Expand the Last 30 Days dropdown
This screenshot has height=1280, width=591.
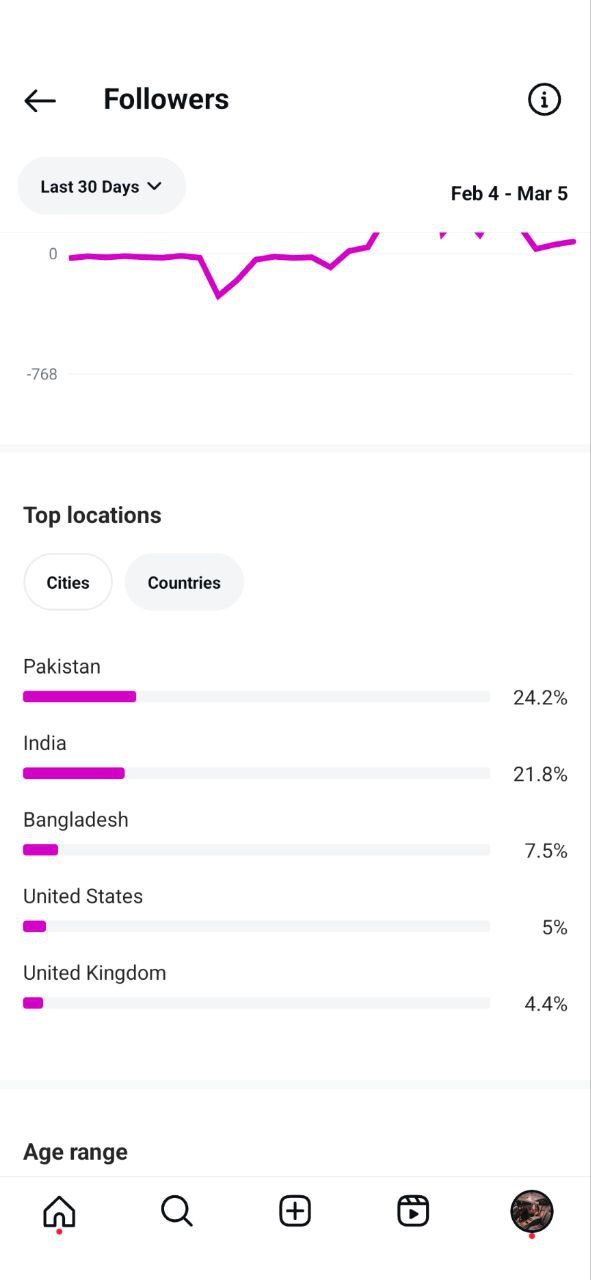[102, 186]
